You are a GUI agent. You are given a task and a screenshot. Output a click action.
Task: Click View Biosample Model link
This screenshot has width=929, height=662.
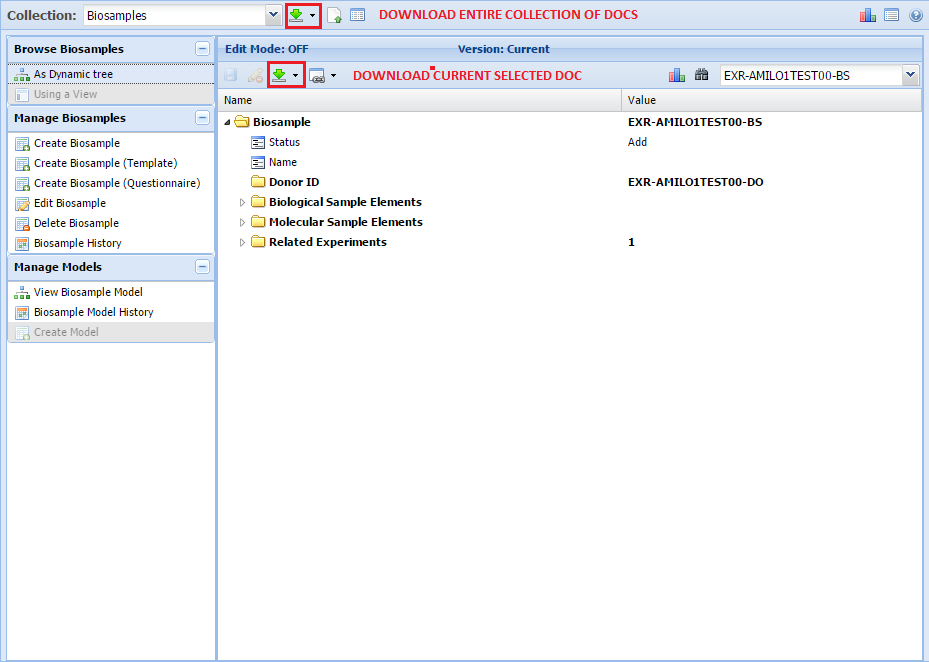88,292
